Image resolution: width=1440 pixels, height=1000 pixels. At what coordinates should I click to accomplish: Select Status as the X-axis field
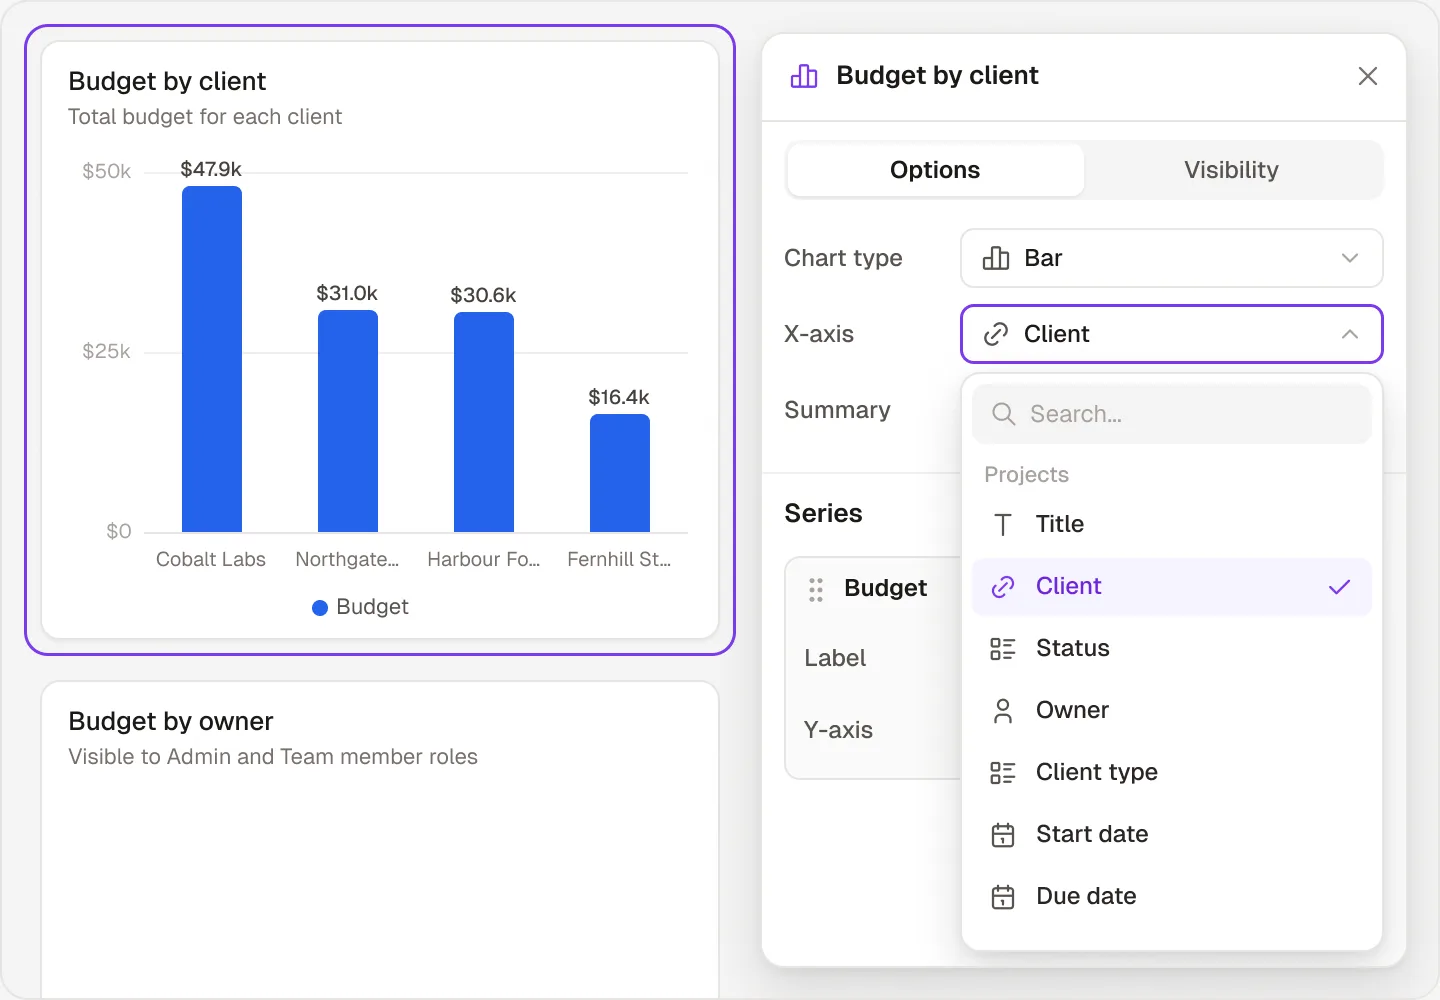point(1171,648)
